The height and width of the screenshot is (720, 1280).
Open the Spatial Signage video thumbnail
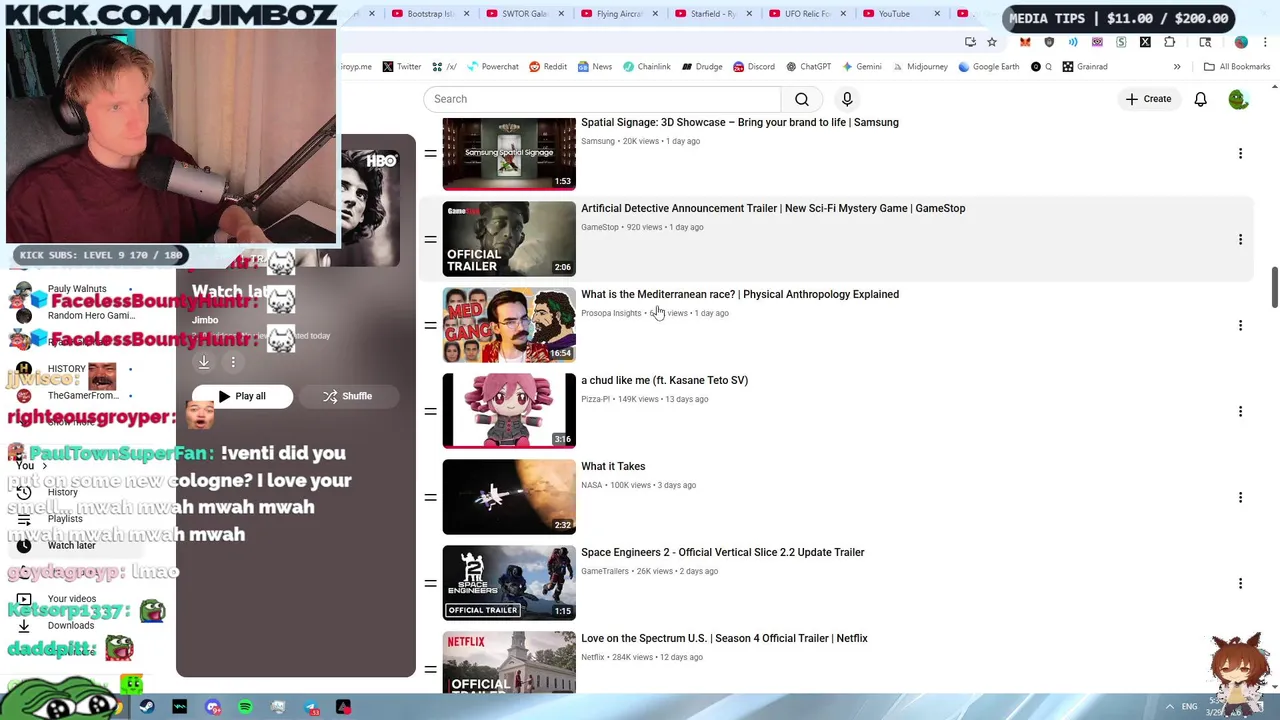(509, 154)
